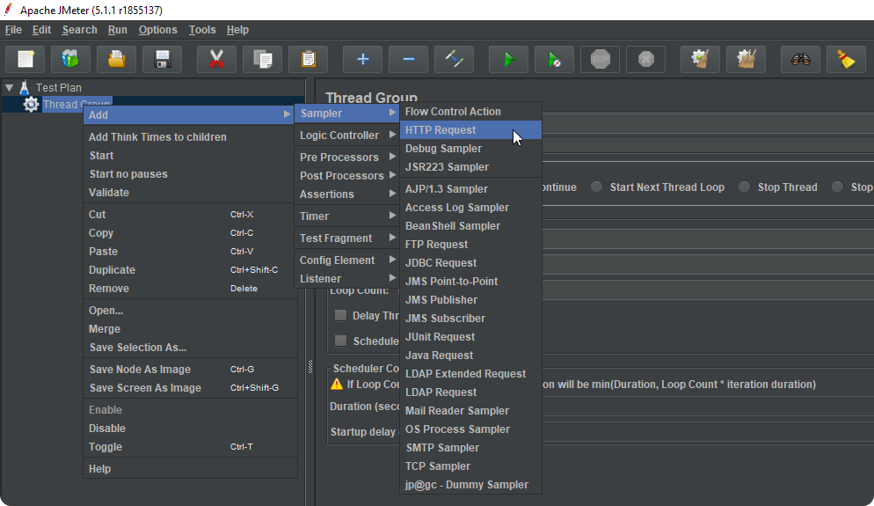Click the New test plan toolbar icon
The height and width of the screenshot is (506, 874).
pyautogui.click(x=25, y=59)
